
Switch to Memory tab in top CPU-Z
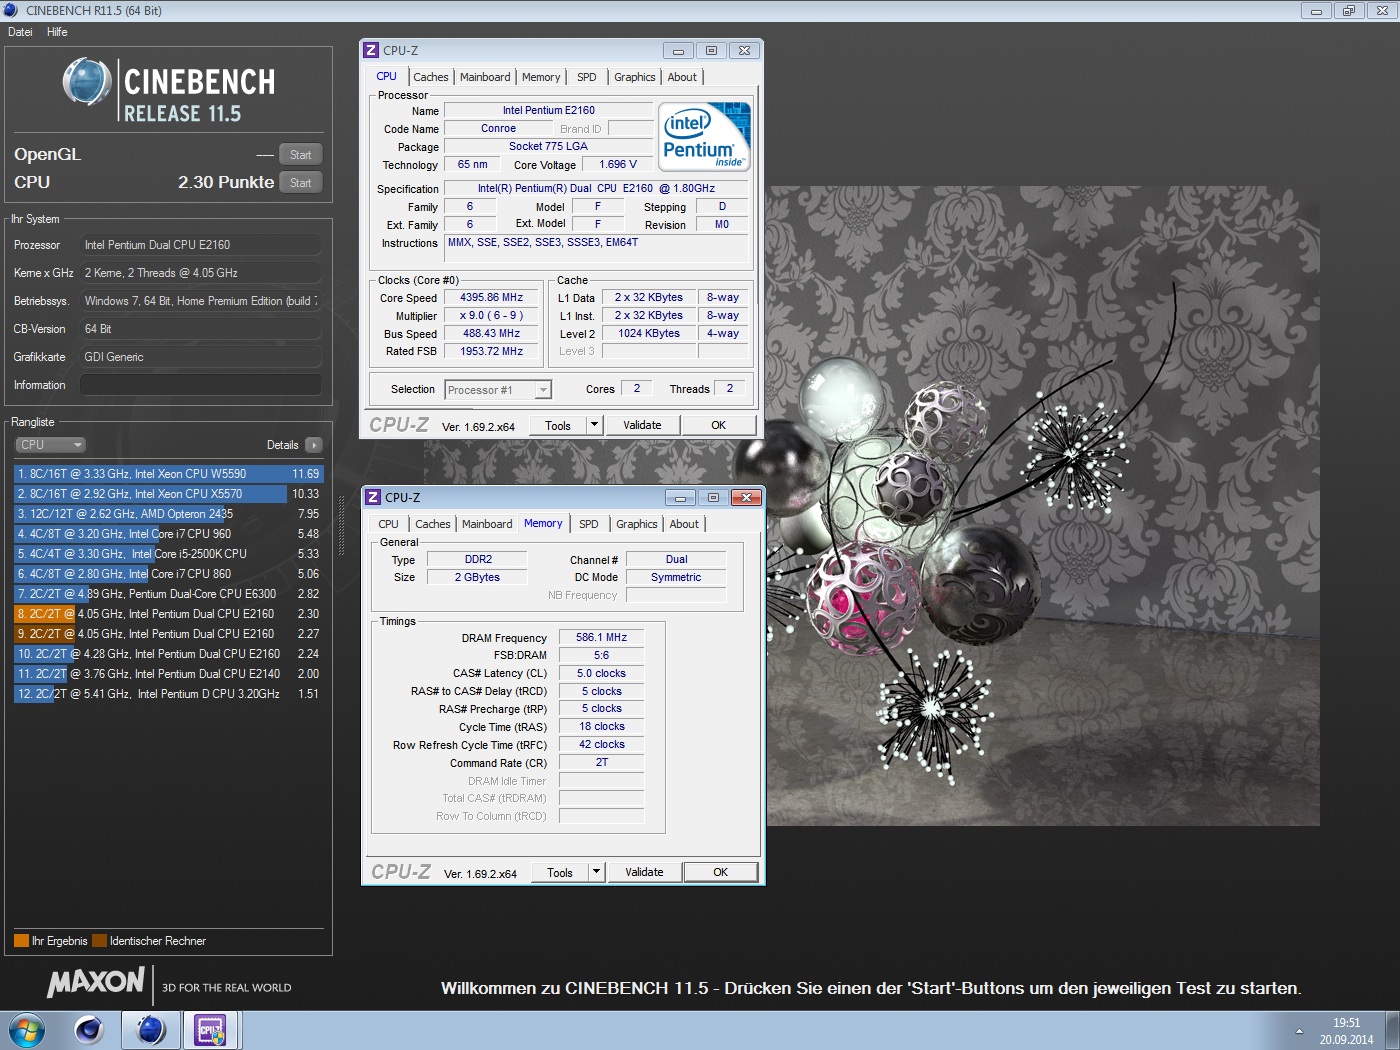tap(541, 77)
